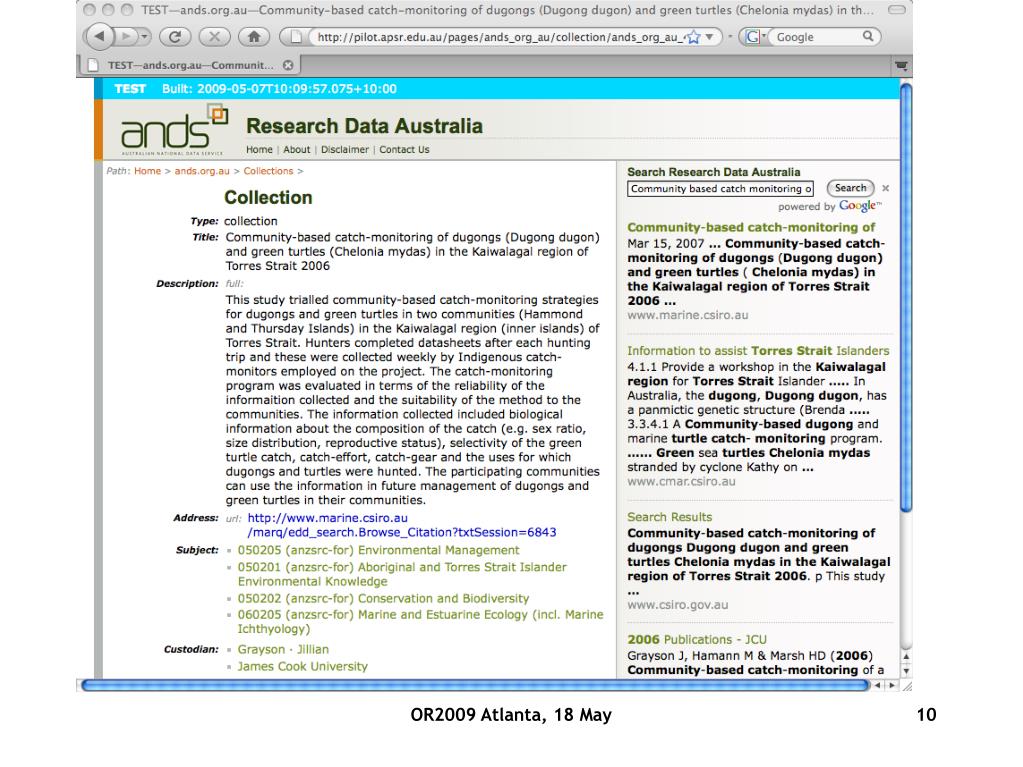Image resolution: width=1023 pixels, height=767 pixels.
Task: Click the Search button
Action: point(850,188)
